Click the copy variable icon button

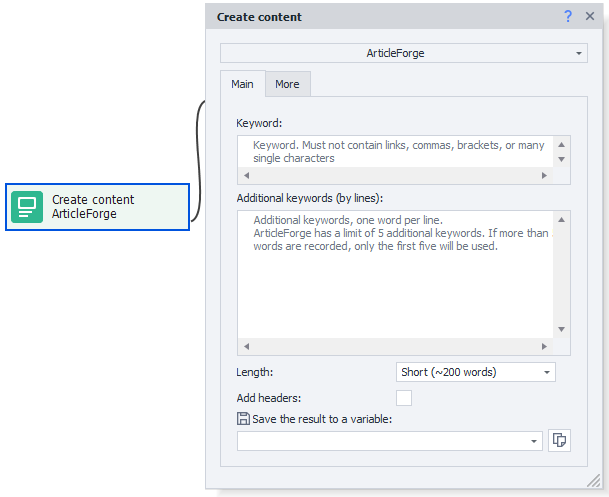pyautogui.click(x=559, y=440)
